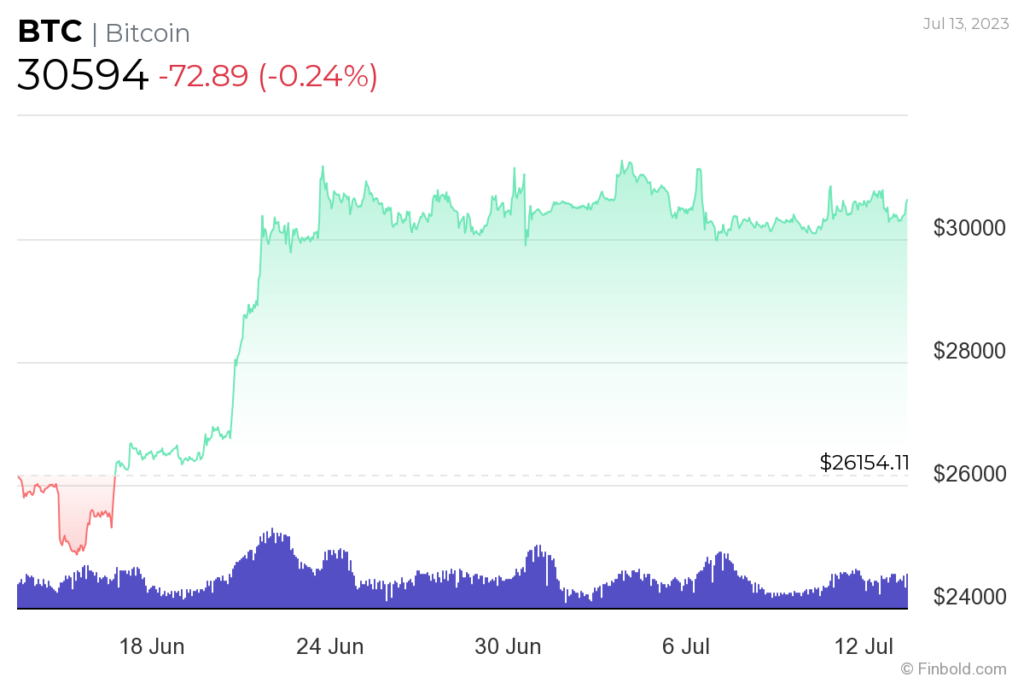The image size is (1024, 683).
Task: Click the (-0.24%) percentage change
Action: [318, 76]
